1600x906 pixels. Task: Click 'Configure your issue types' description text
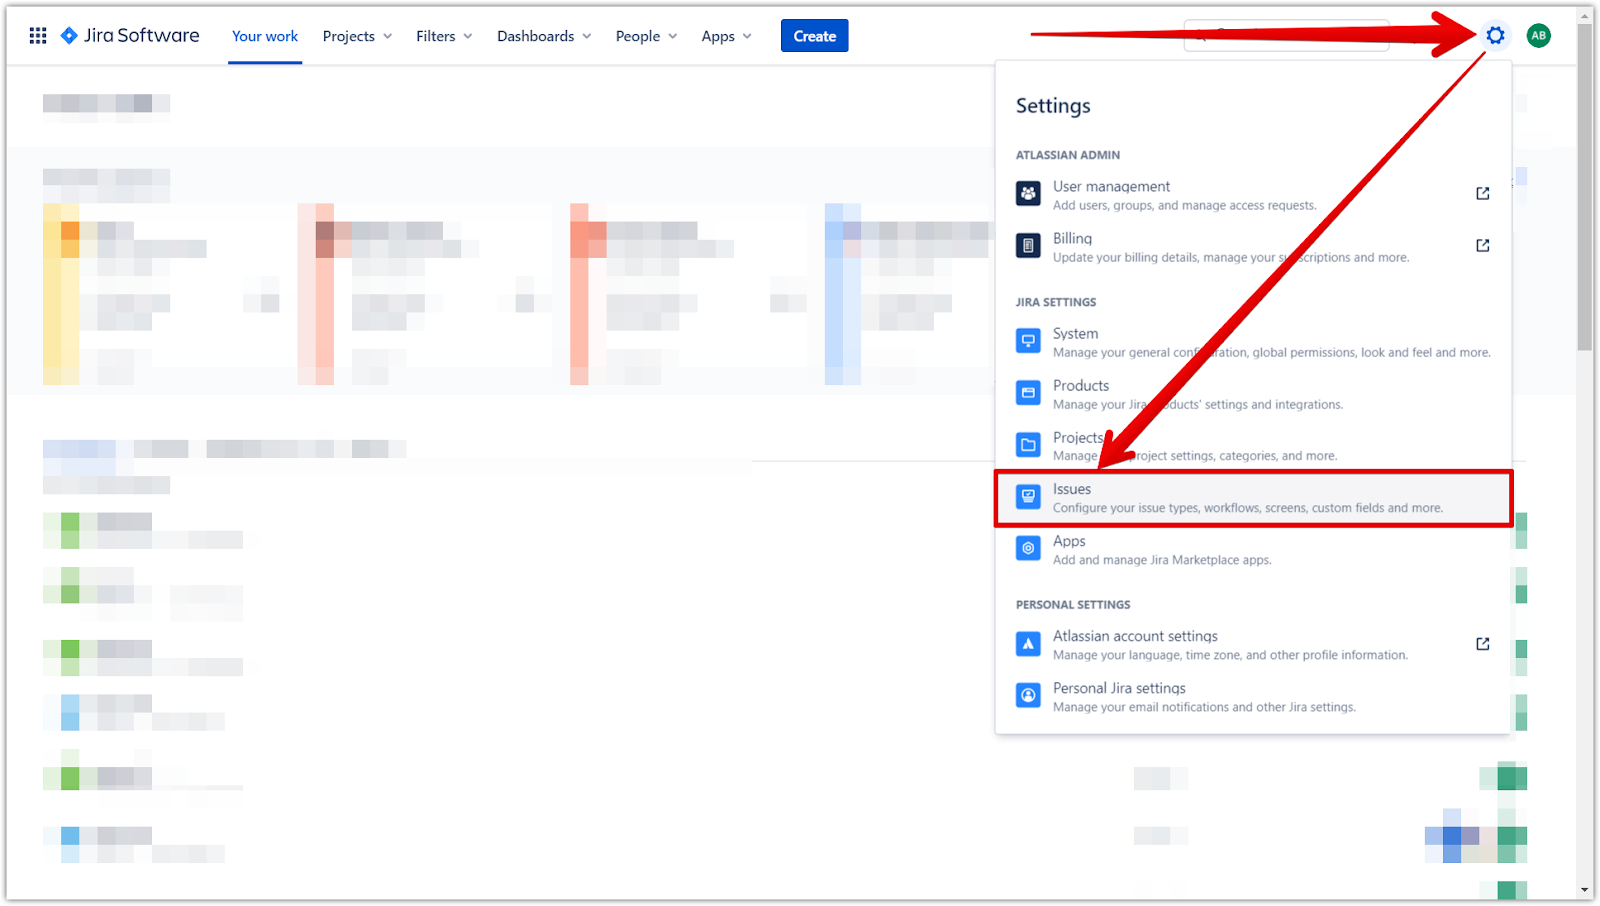[1248, 508]
